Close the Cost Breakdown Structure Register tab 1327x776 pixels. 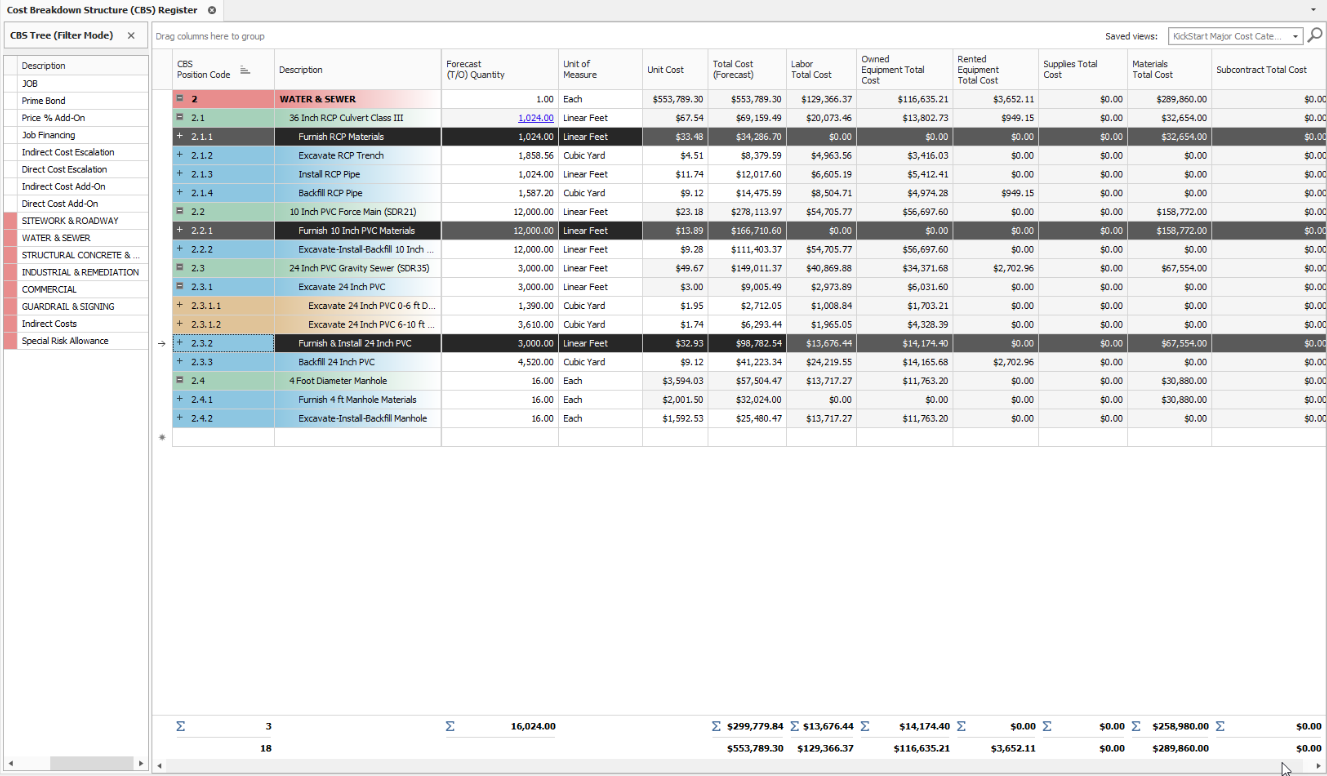212,10
